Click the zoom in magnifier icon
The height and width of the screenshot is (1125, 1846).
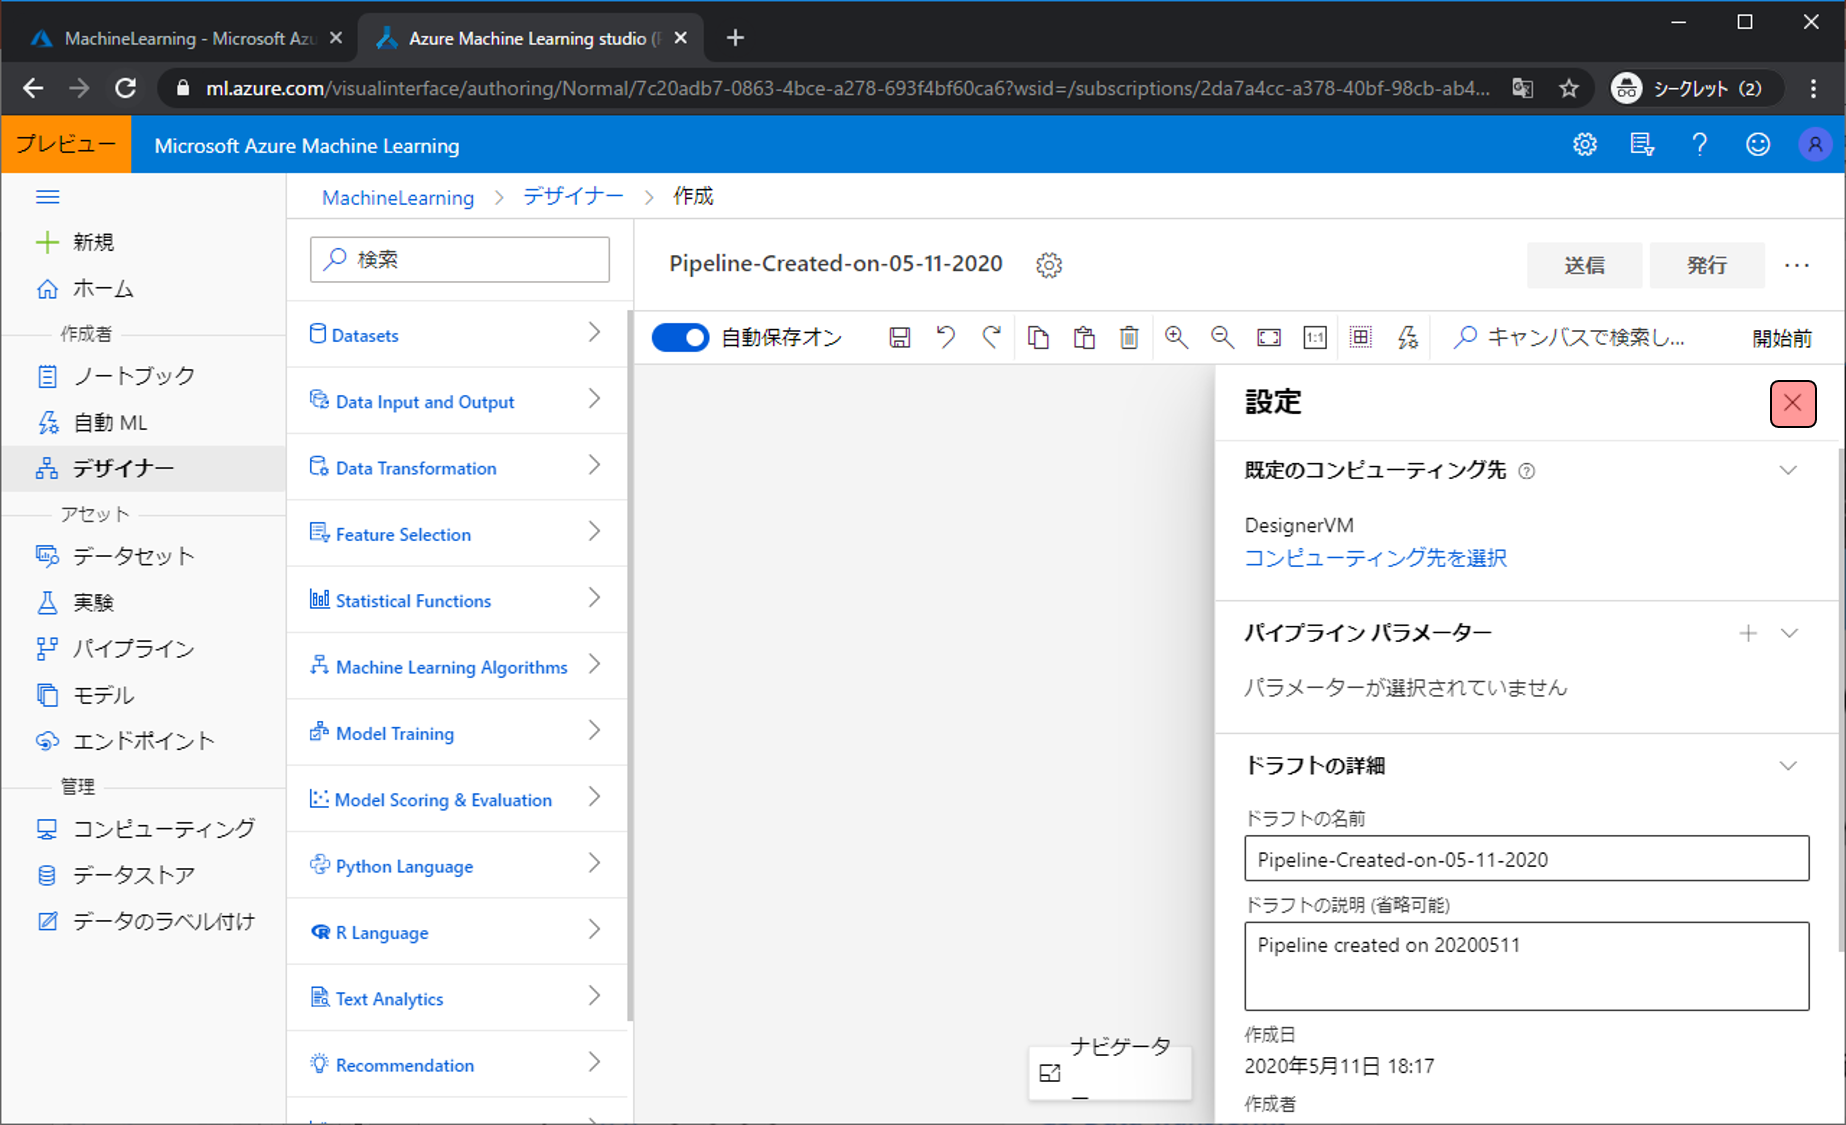(1176, 338)
